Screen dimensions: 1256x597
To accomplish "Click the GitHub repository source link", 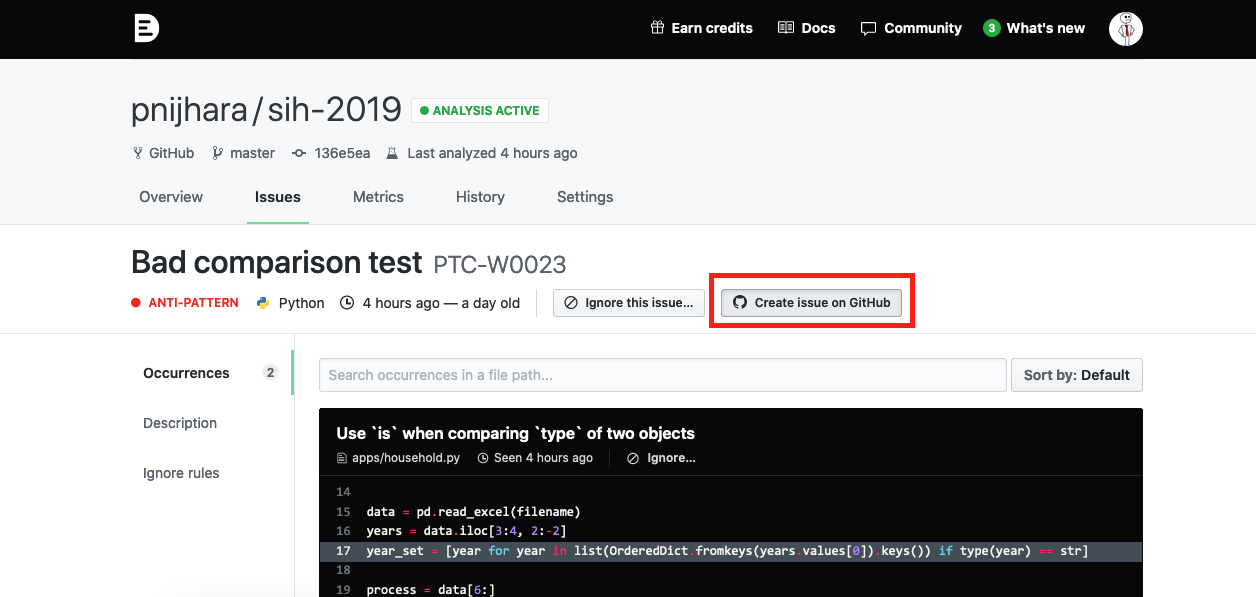I will coord(165,153).
